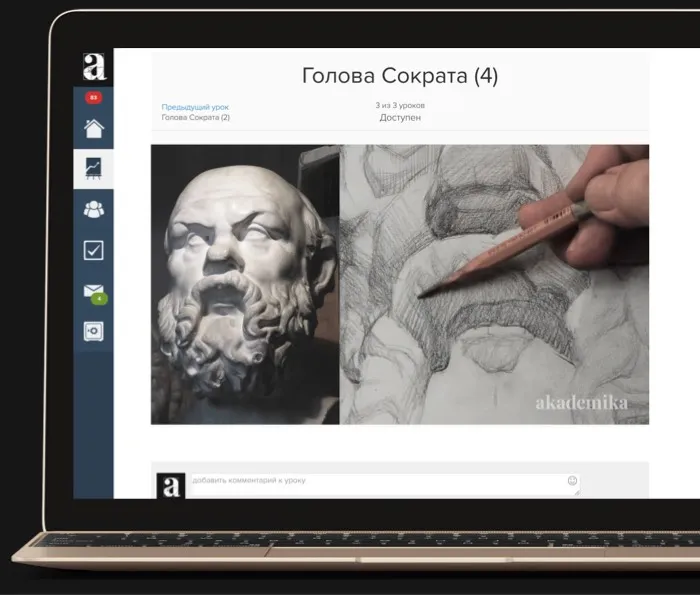
Task: Open the previous lesson "Голова Сократа (2)"
Action: click(195, 118)
